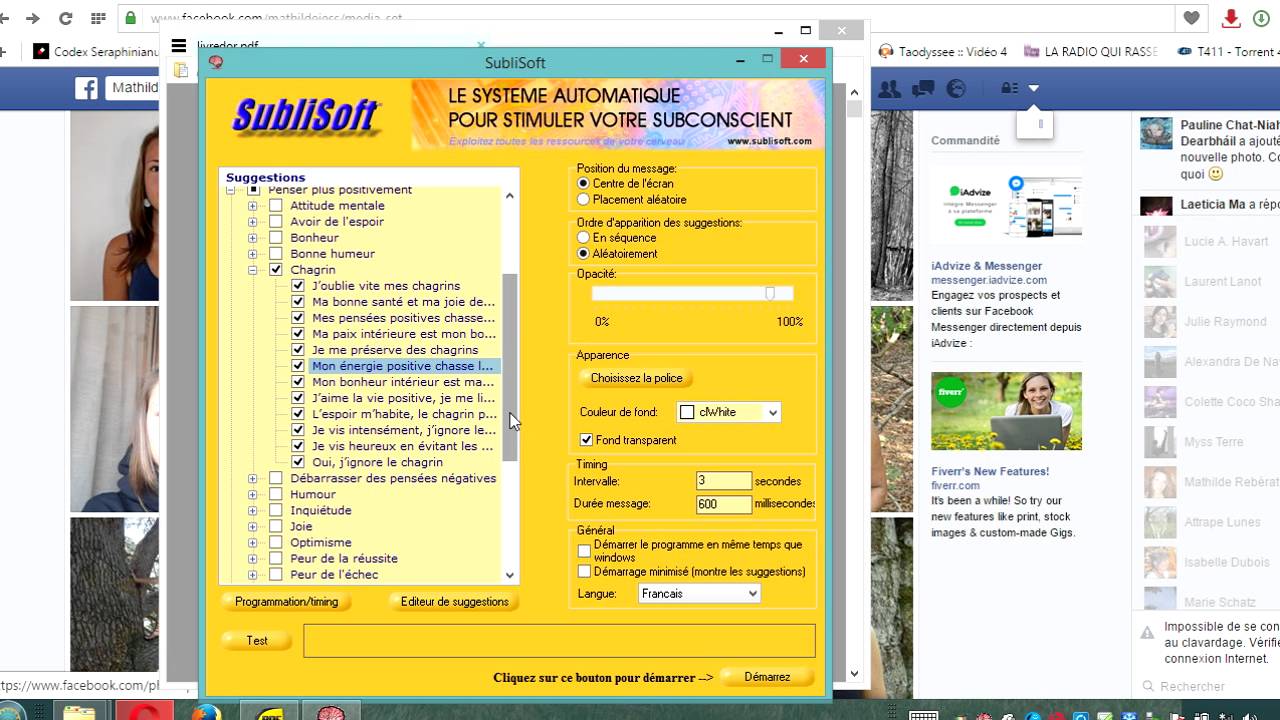The image size is (1280, 720).
Task: Open Editeur de suggestions
Action: [x=454, y=601]
